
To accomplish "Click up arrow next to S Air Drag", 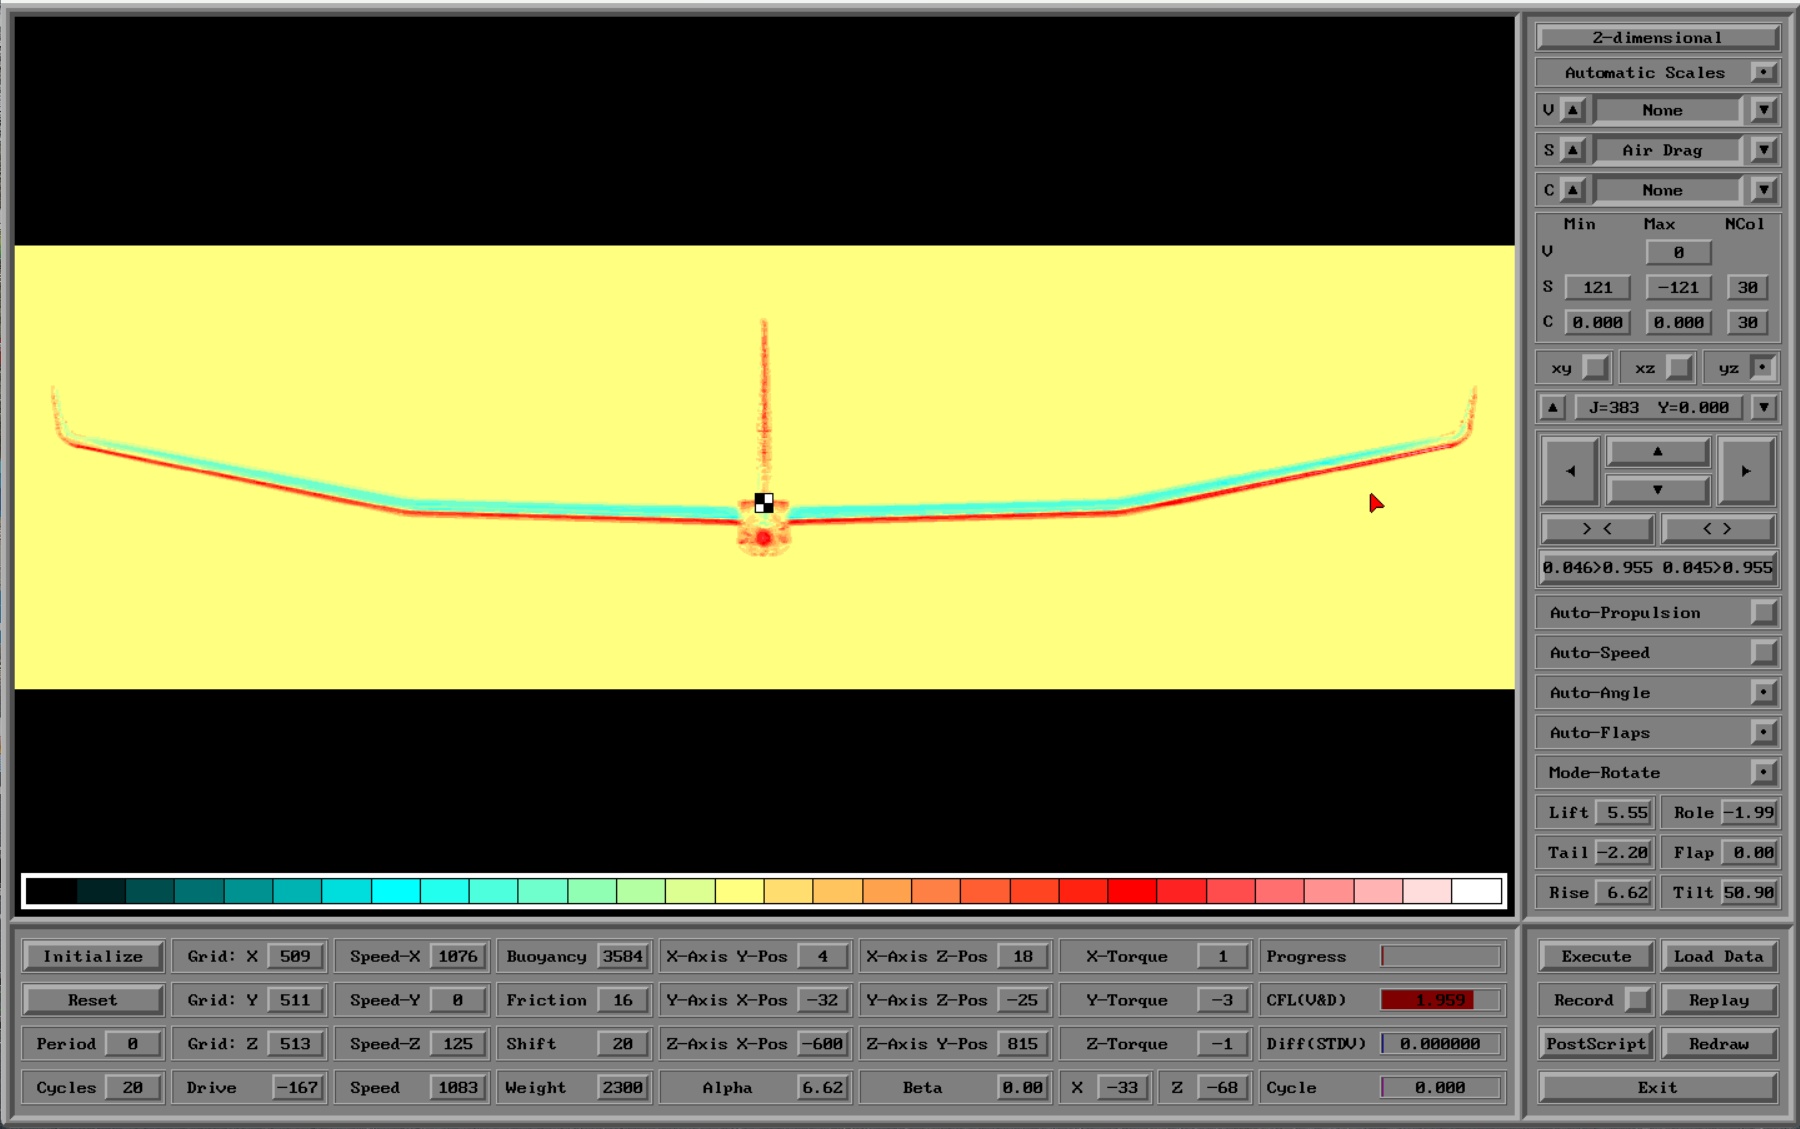I will point(1573,150).
